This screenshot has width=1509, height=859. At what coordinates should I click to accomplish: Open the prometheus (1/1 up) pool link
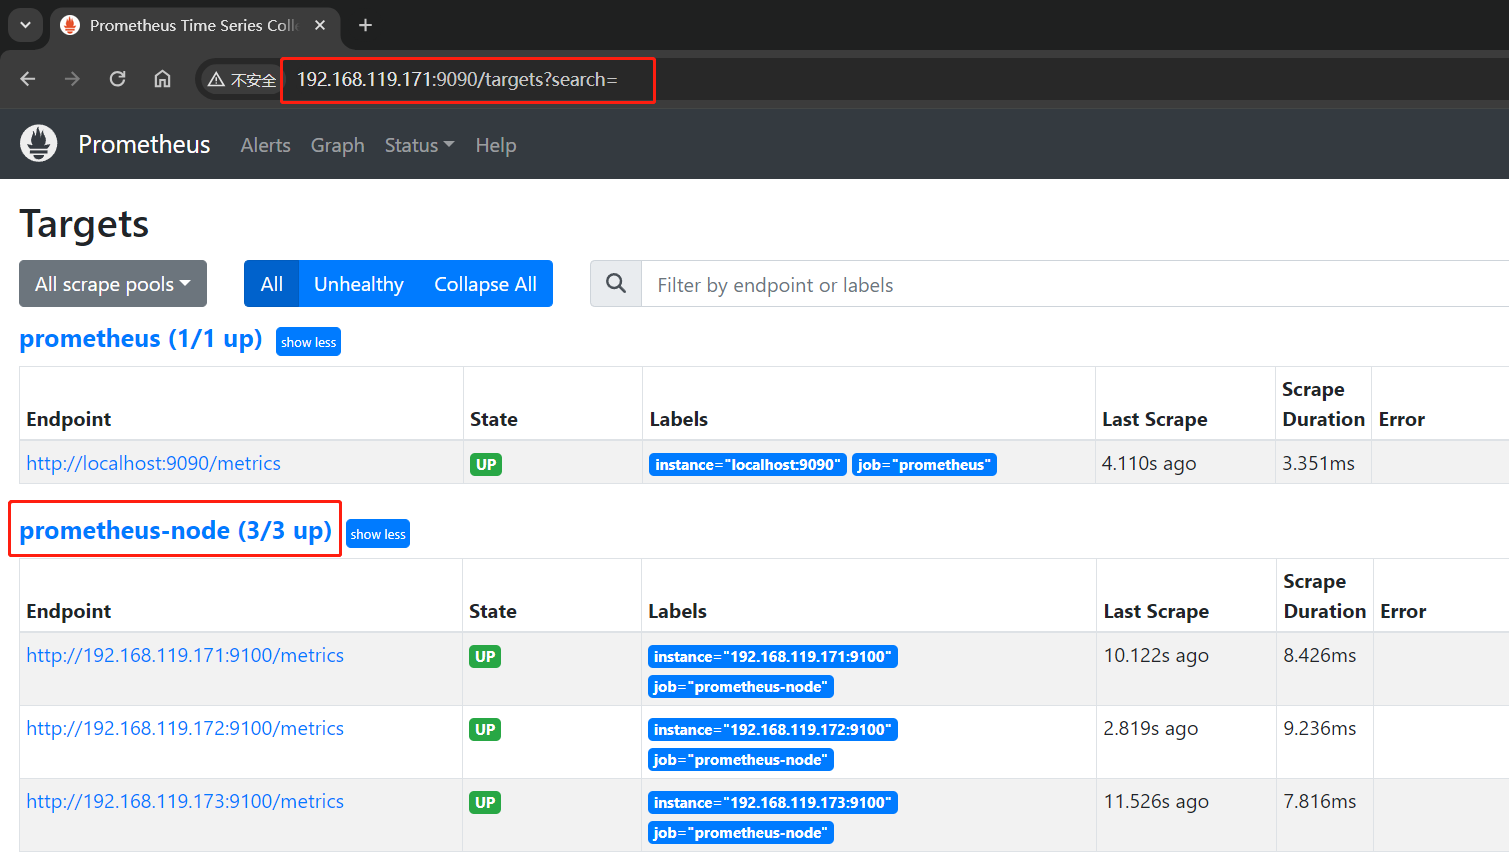pyautogui.click(x=141, y=339)
